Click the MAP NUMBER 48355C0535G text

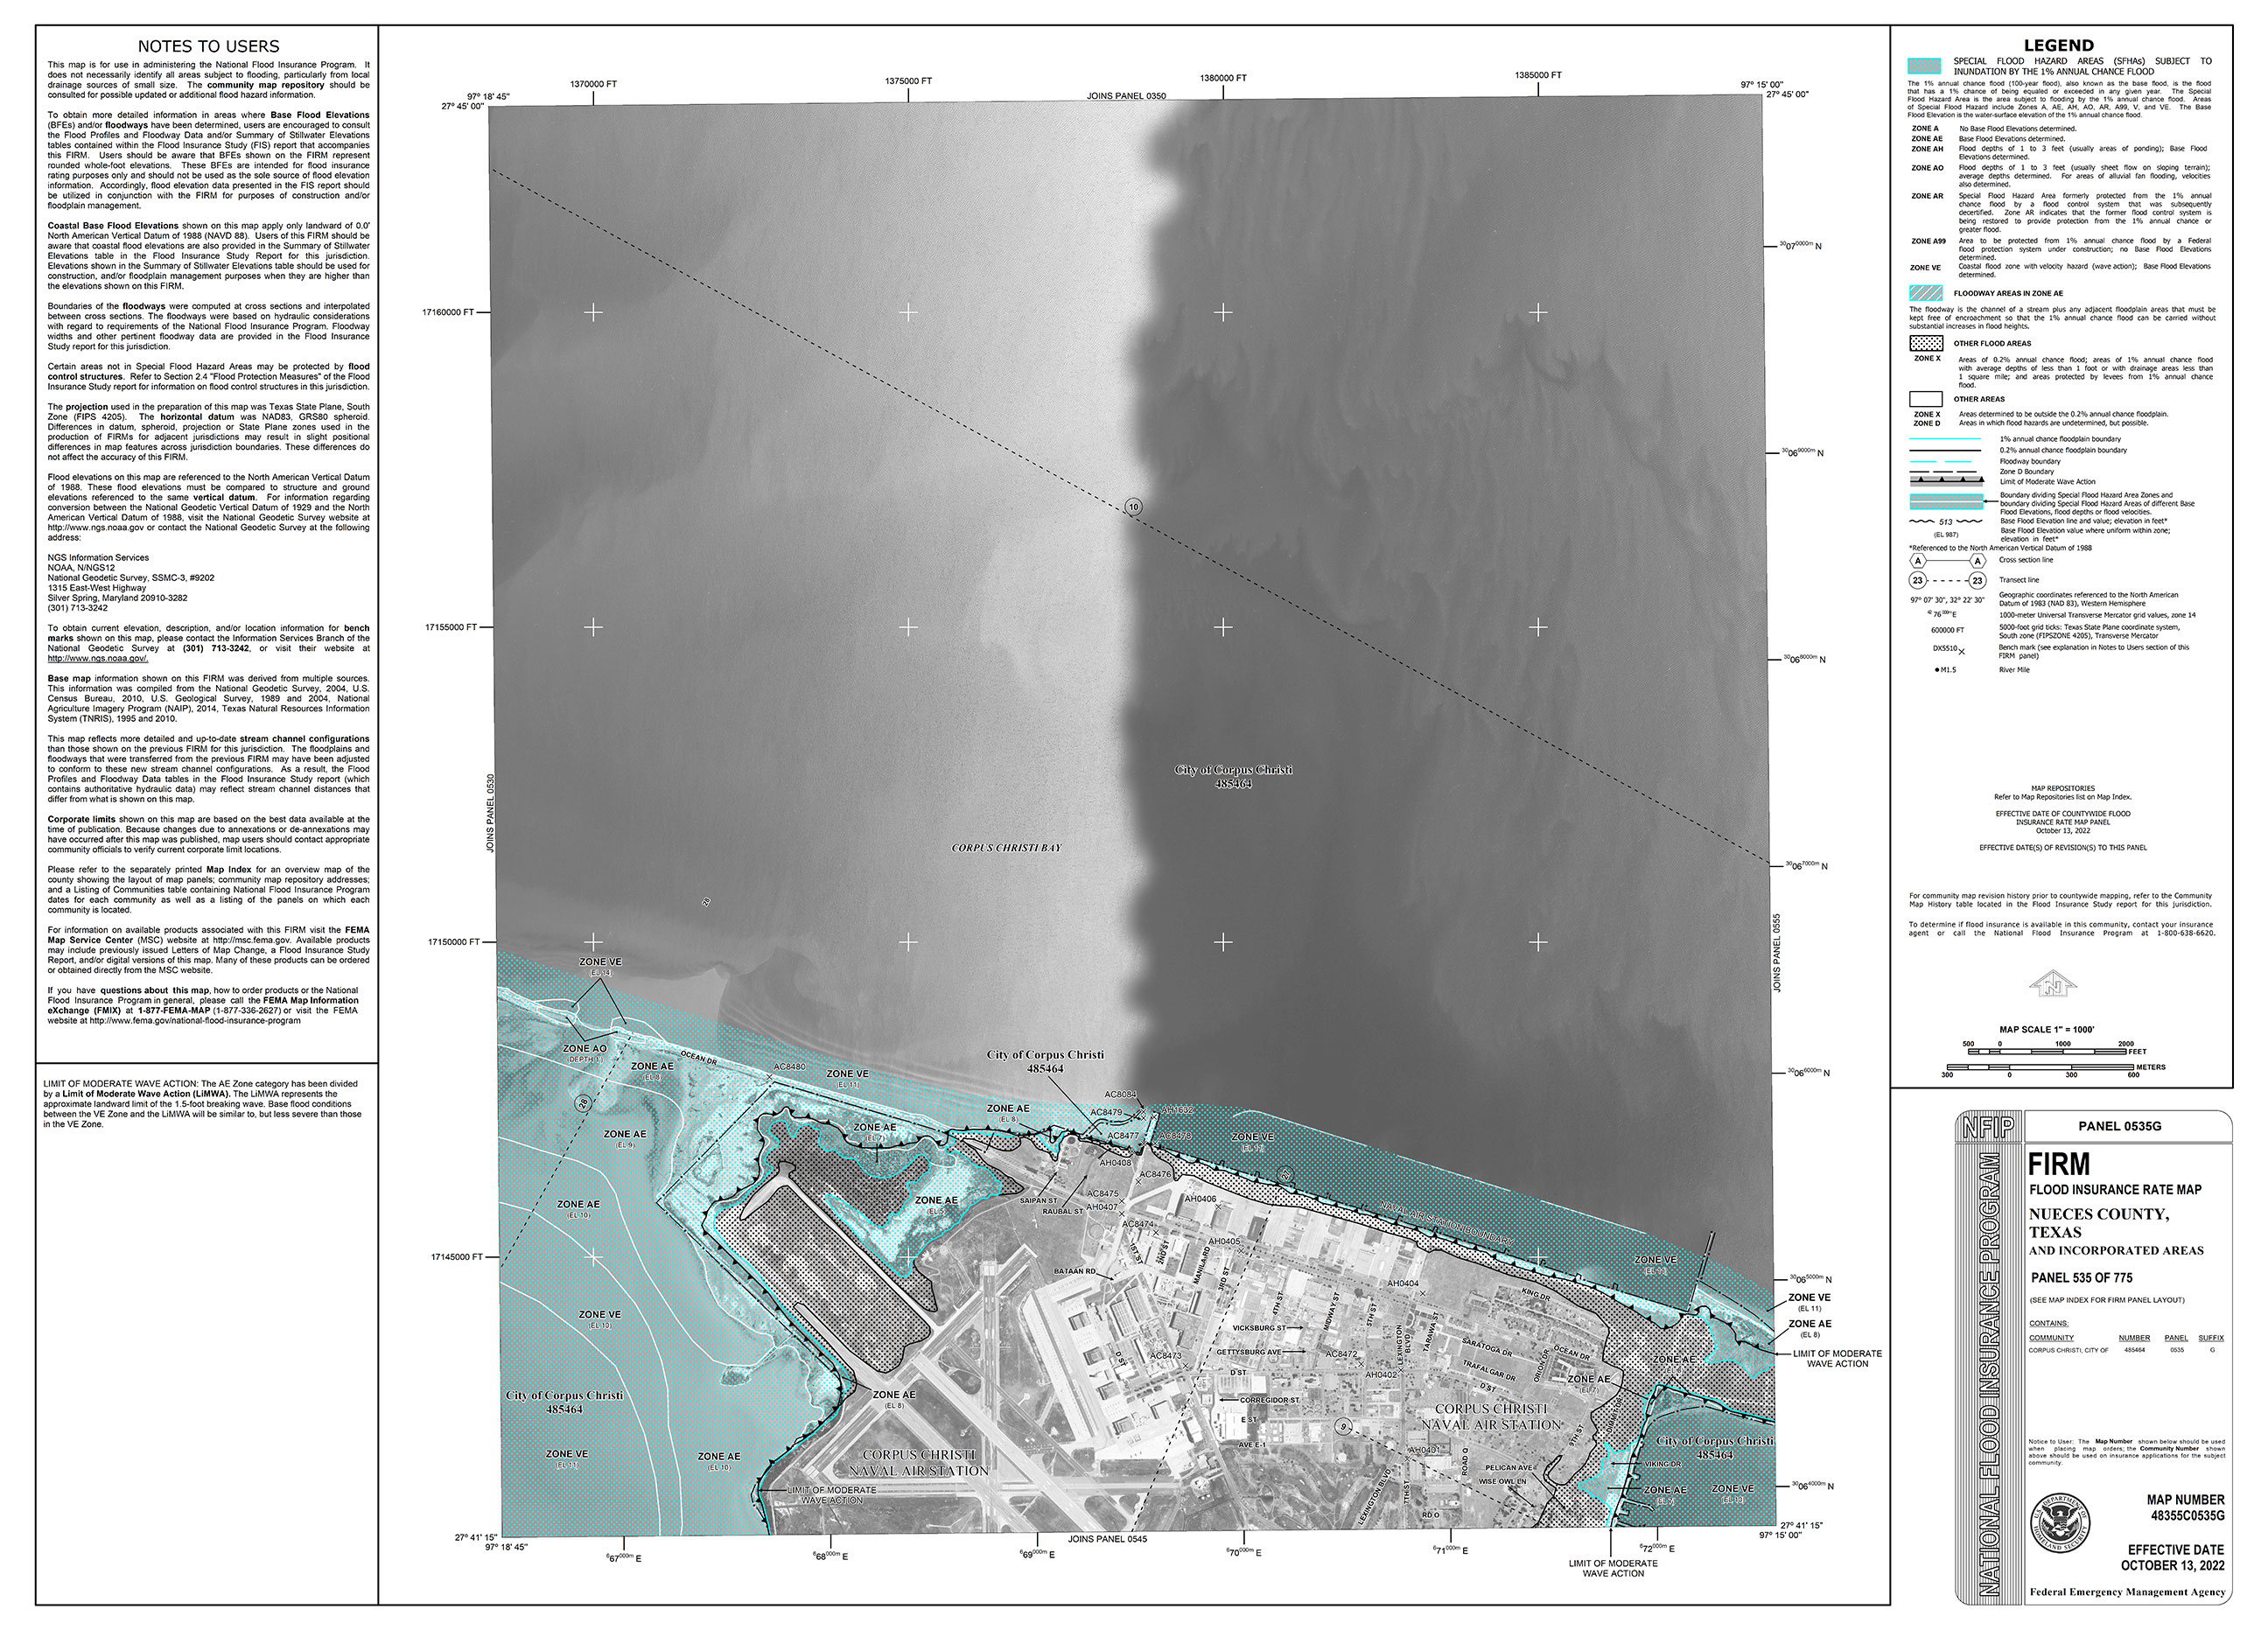tap(2185, 1508)
